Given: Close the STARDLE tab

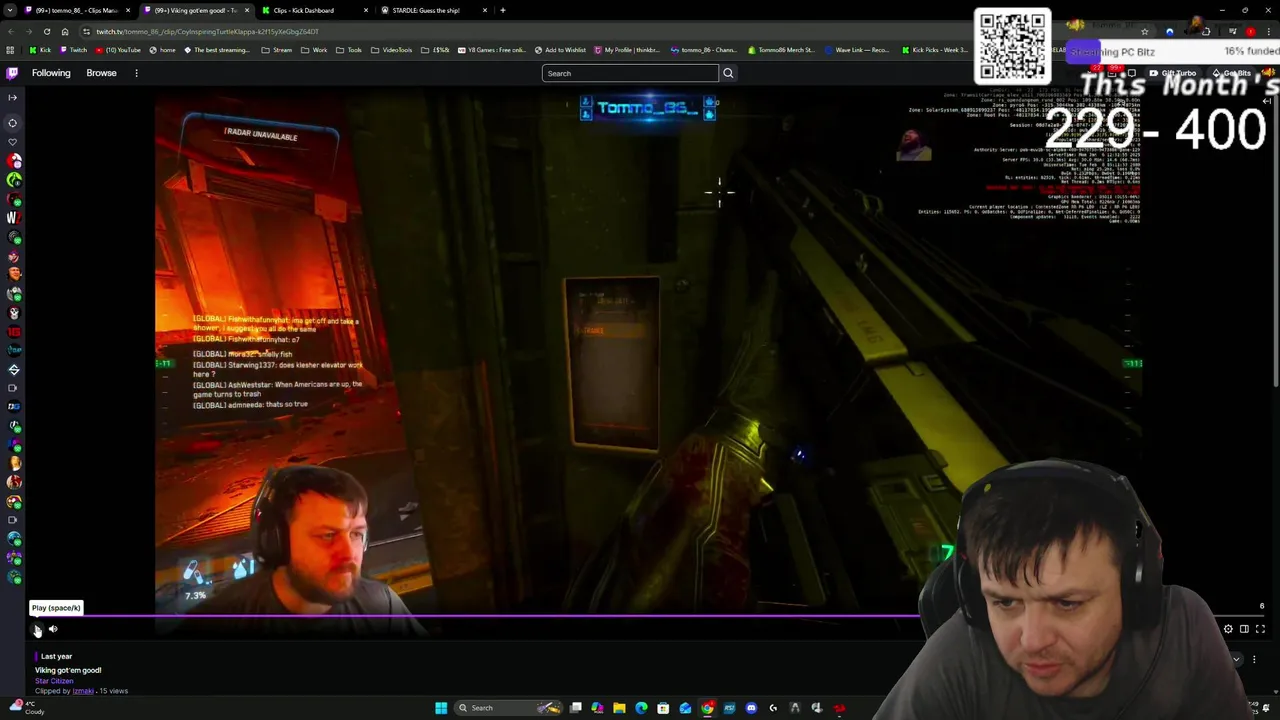Looking at the screenshot, I should (x=485, y=10).
